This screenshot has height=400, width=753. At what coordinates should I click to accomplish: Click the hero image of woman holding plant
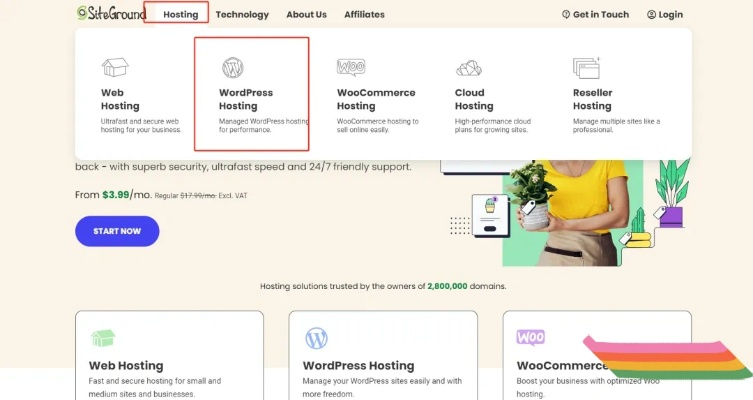pos(571,213)
